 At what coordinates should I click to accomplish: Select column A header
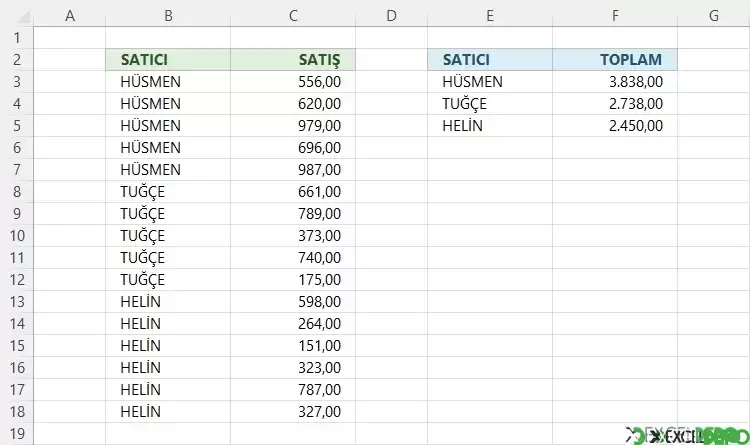[x=70, y=16]
